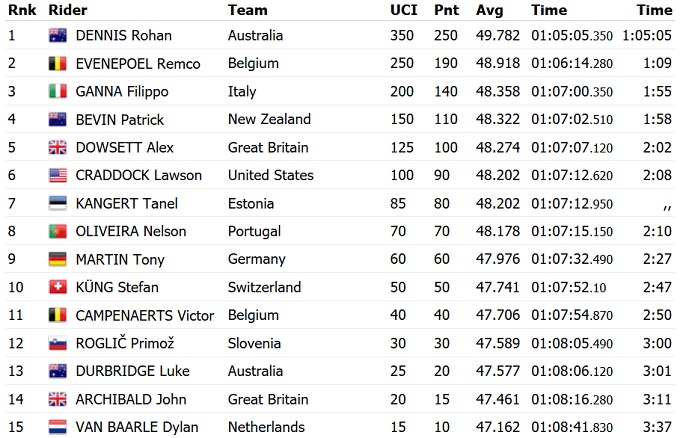
Task: Open the Switzerland team link
Action: [x=264, y=287]
